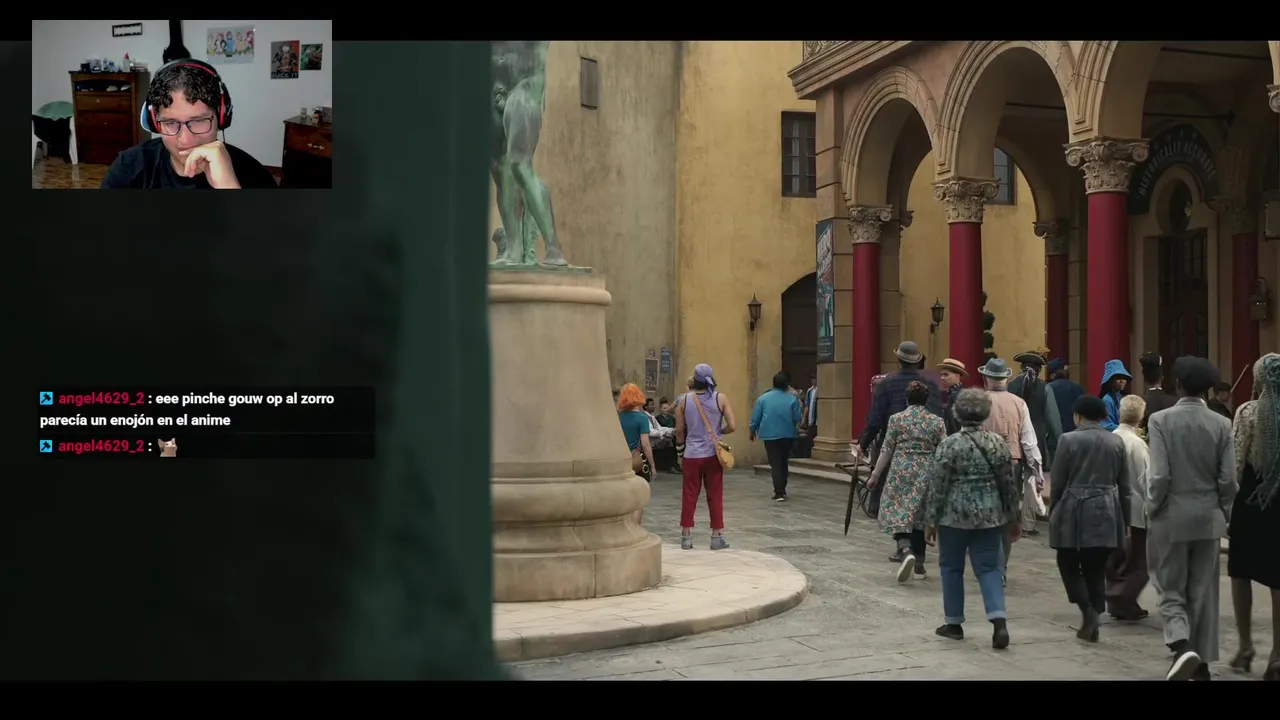This screenshot has width=1280, height=720.
Task: Click the first badge icon beside angel4629_2
Action: click(46, 398)
